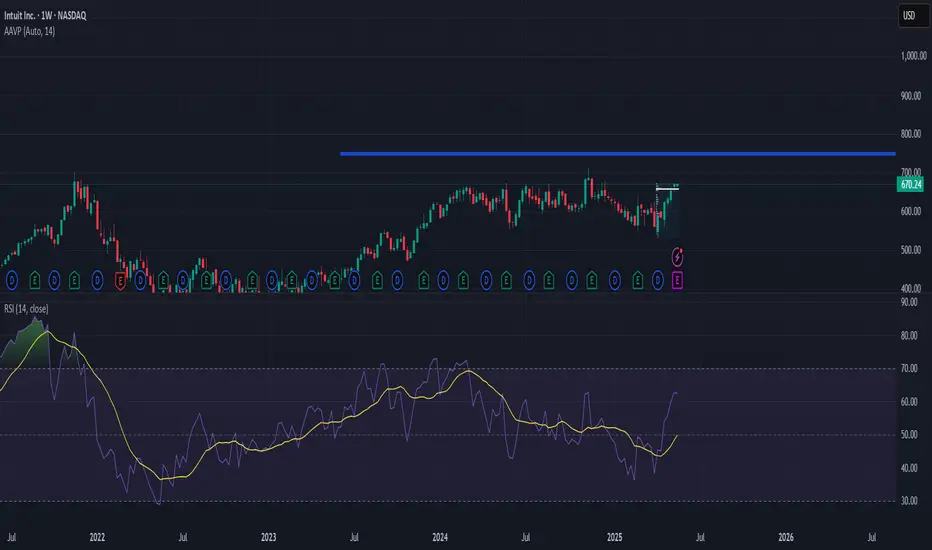The width and height of the screenshot is (932, 550).
Task: Click the RSI 90.00 scale label
Action: point(909,302)
